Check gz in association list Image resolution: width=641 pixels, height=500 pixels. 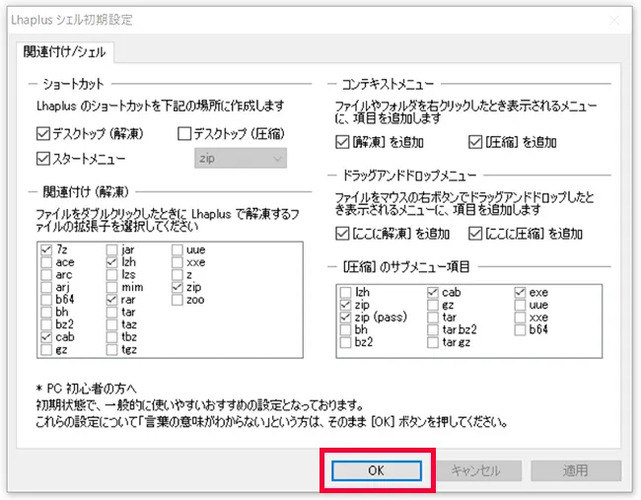point(46,350)
